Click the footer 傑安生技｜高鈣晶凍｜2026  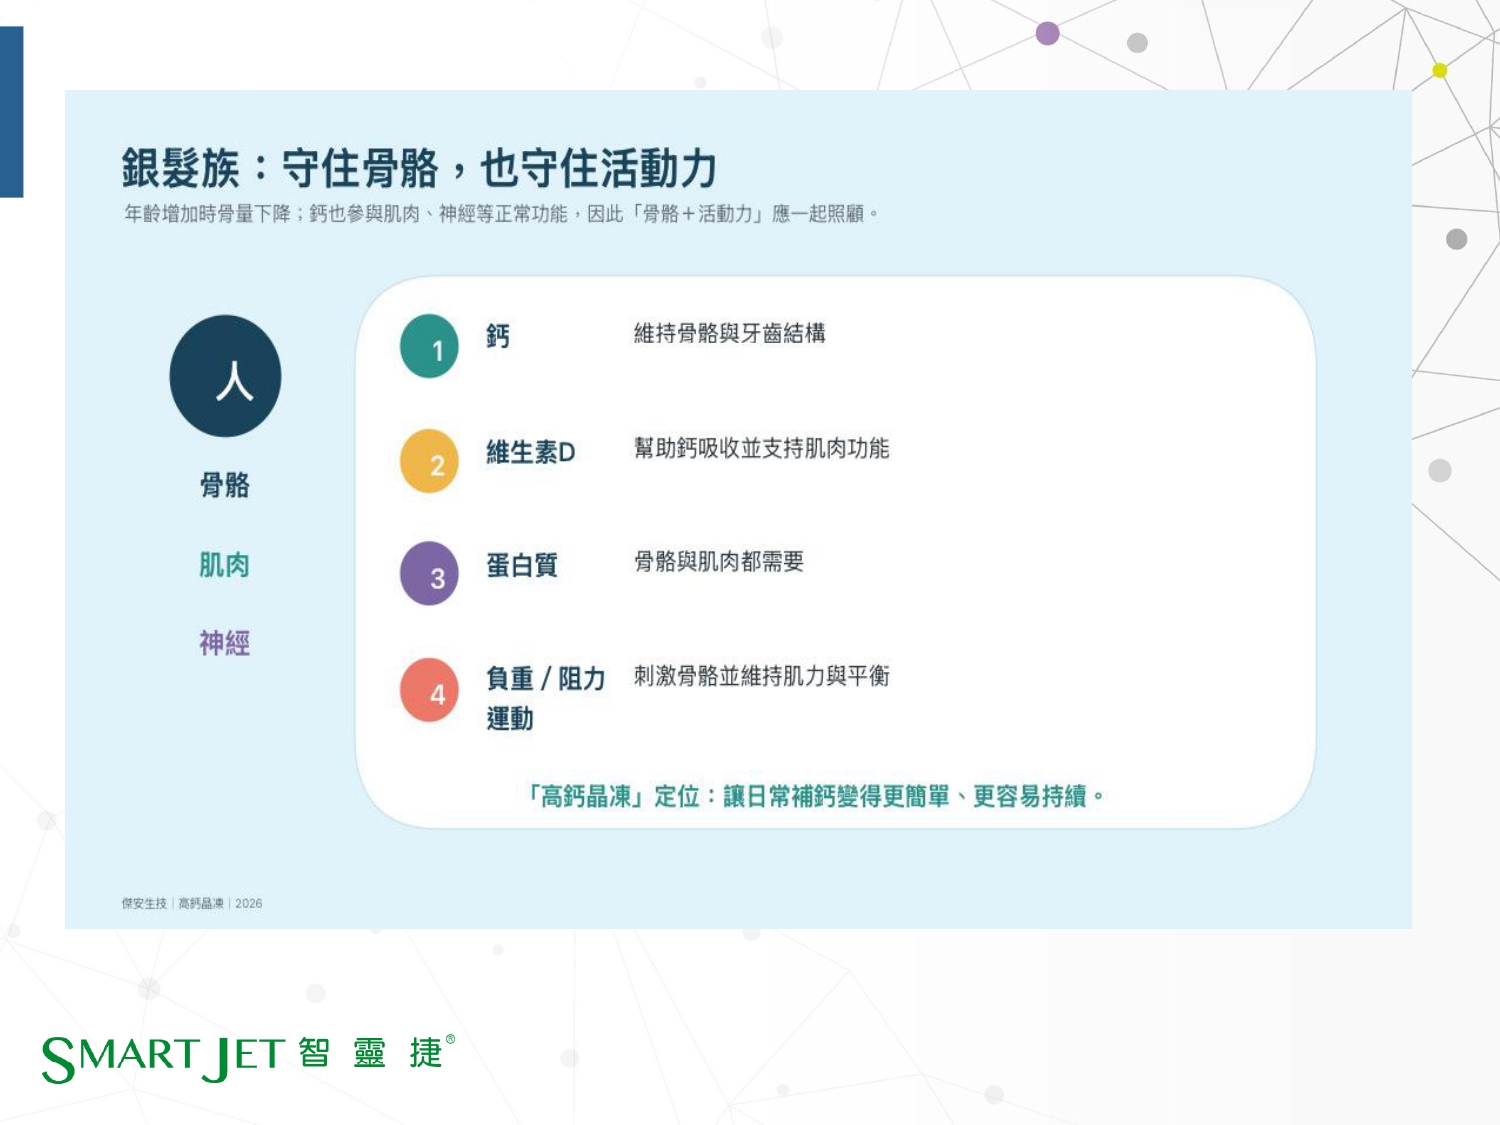tap(192, 903)
